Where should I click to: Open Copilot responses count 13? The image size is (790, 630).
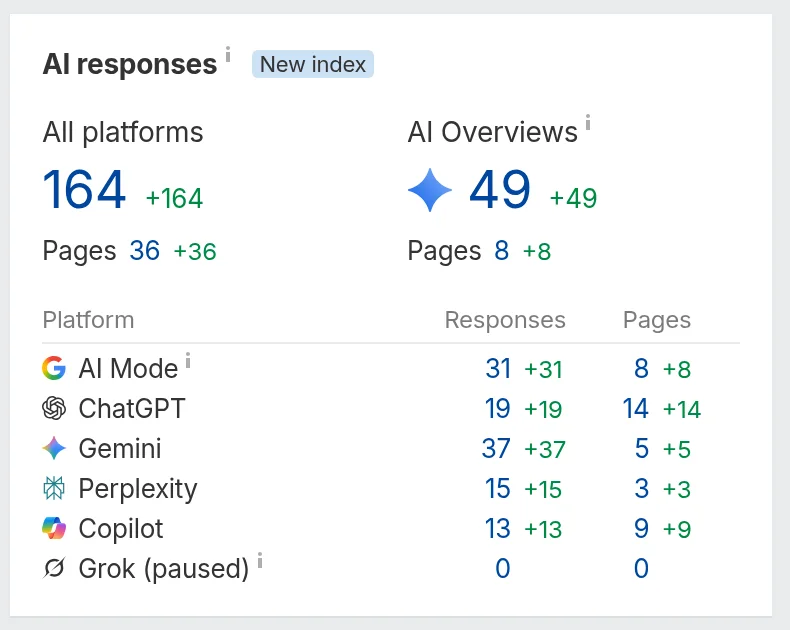click(498, 528)
